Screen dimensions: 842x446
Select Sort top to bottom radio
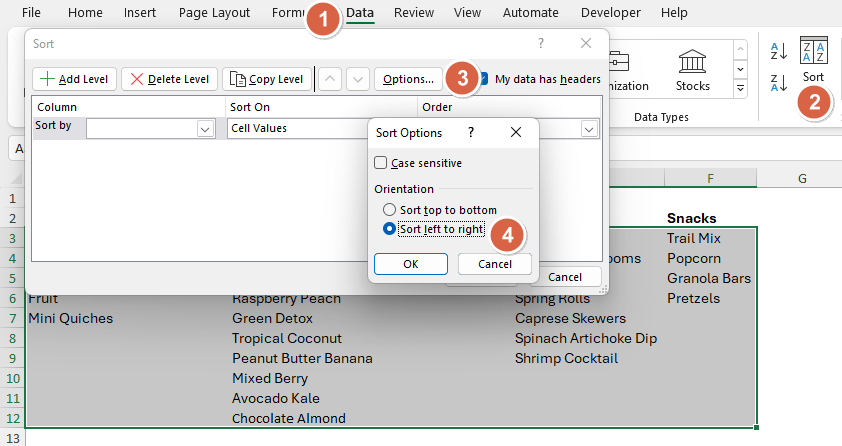tap(390, 210)
